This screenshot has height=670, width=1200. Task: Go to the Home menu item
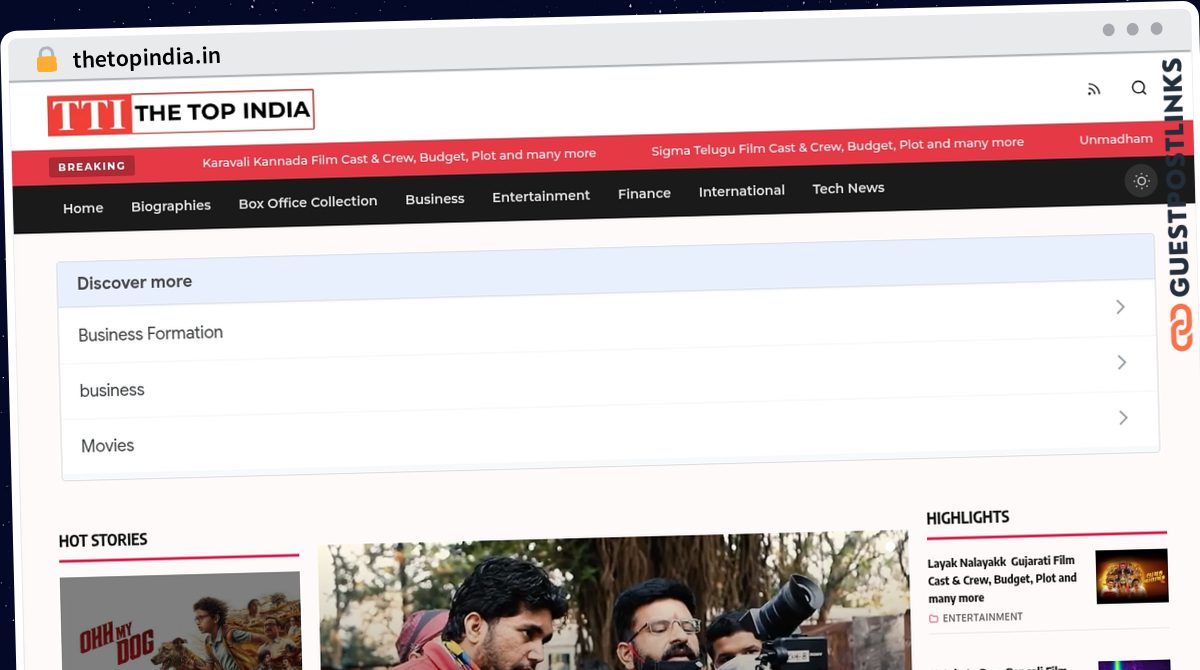point(83,208)
